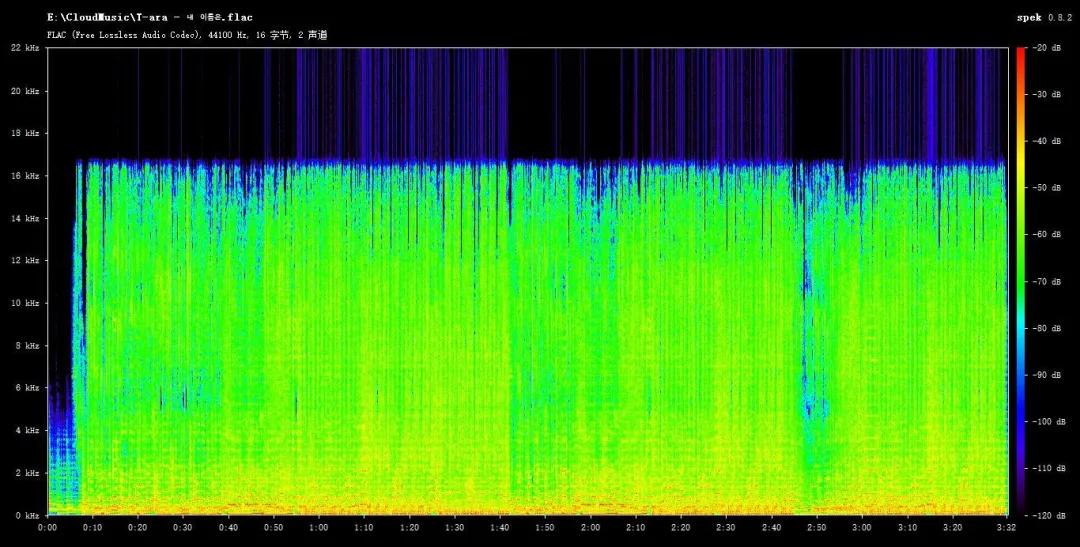Click the 0:00 time axis label

click(x=48, y=528)
